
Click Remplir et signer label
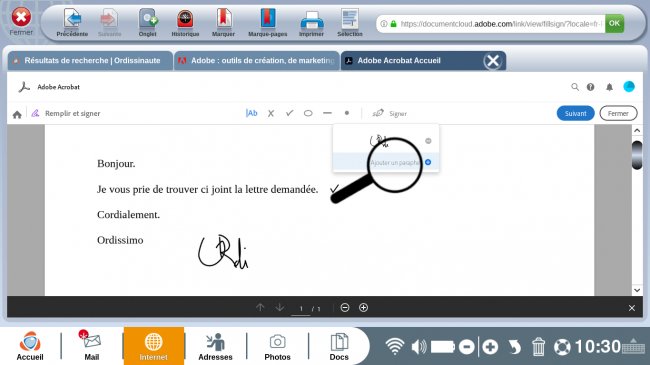(x=73, y=113)
